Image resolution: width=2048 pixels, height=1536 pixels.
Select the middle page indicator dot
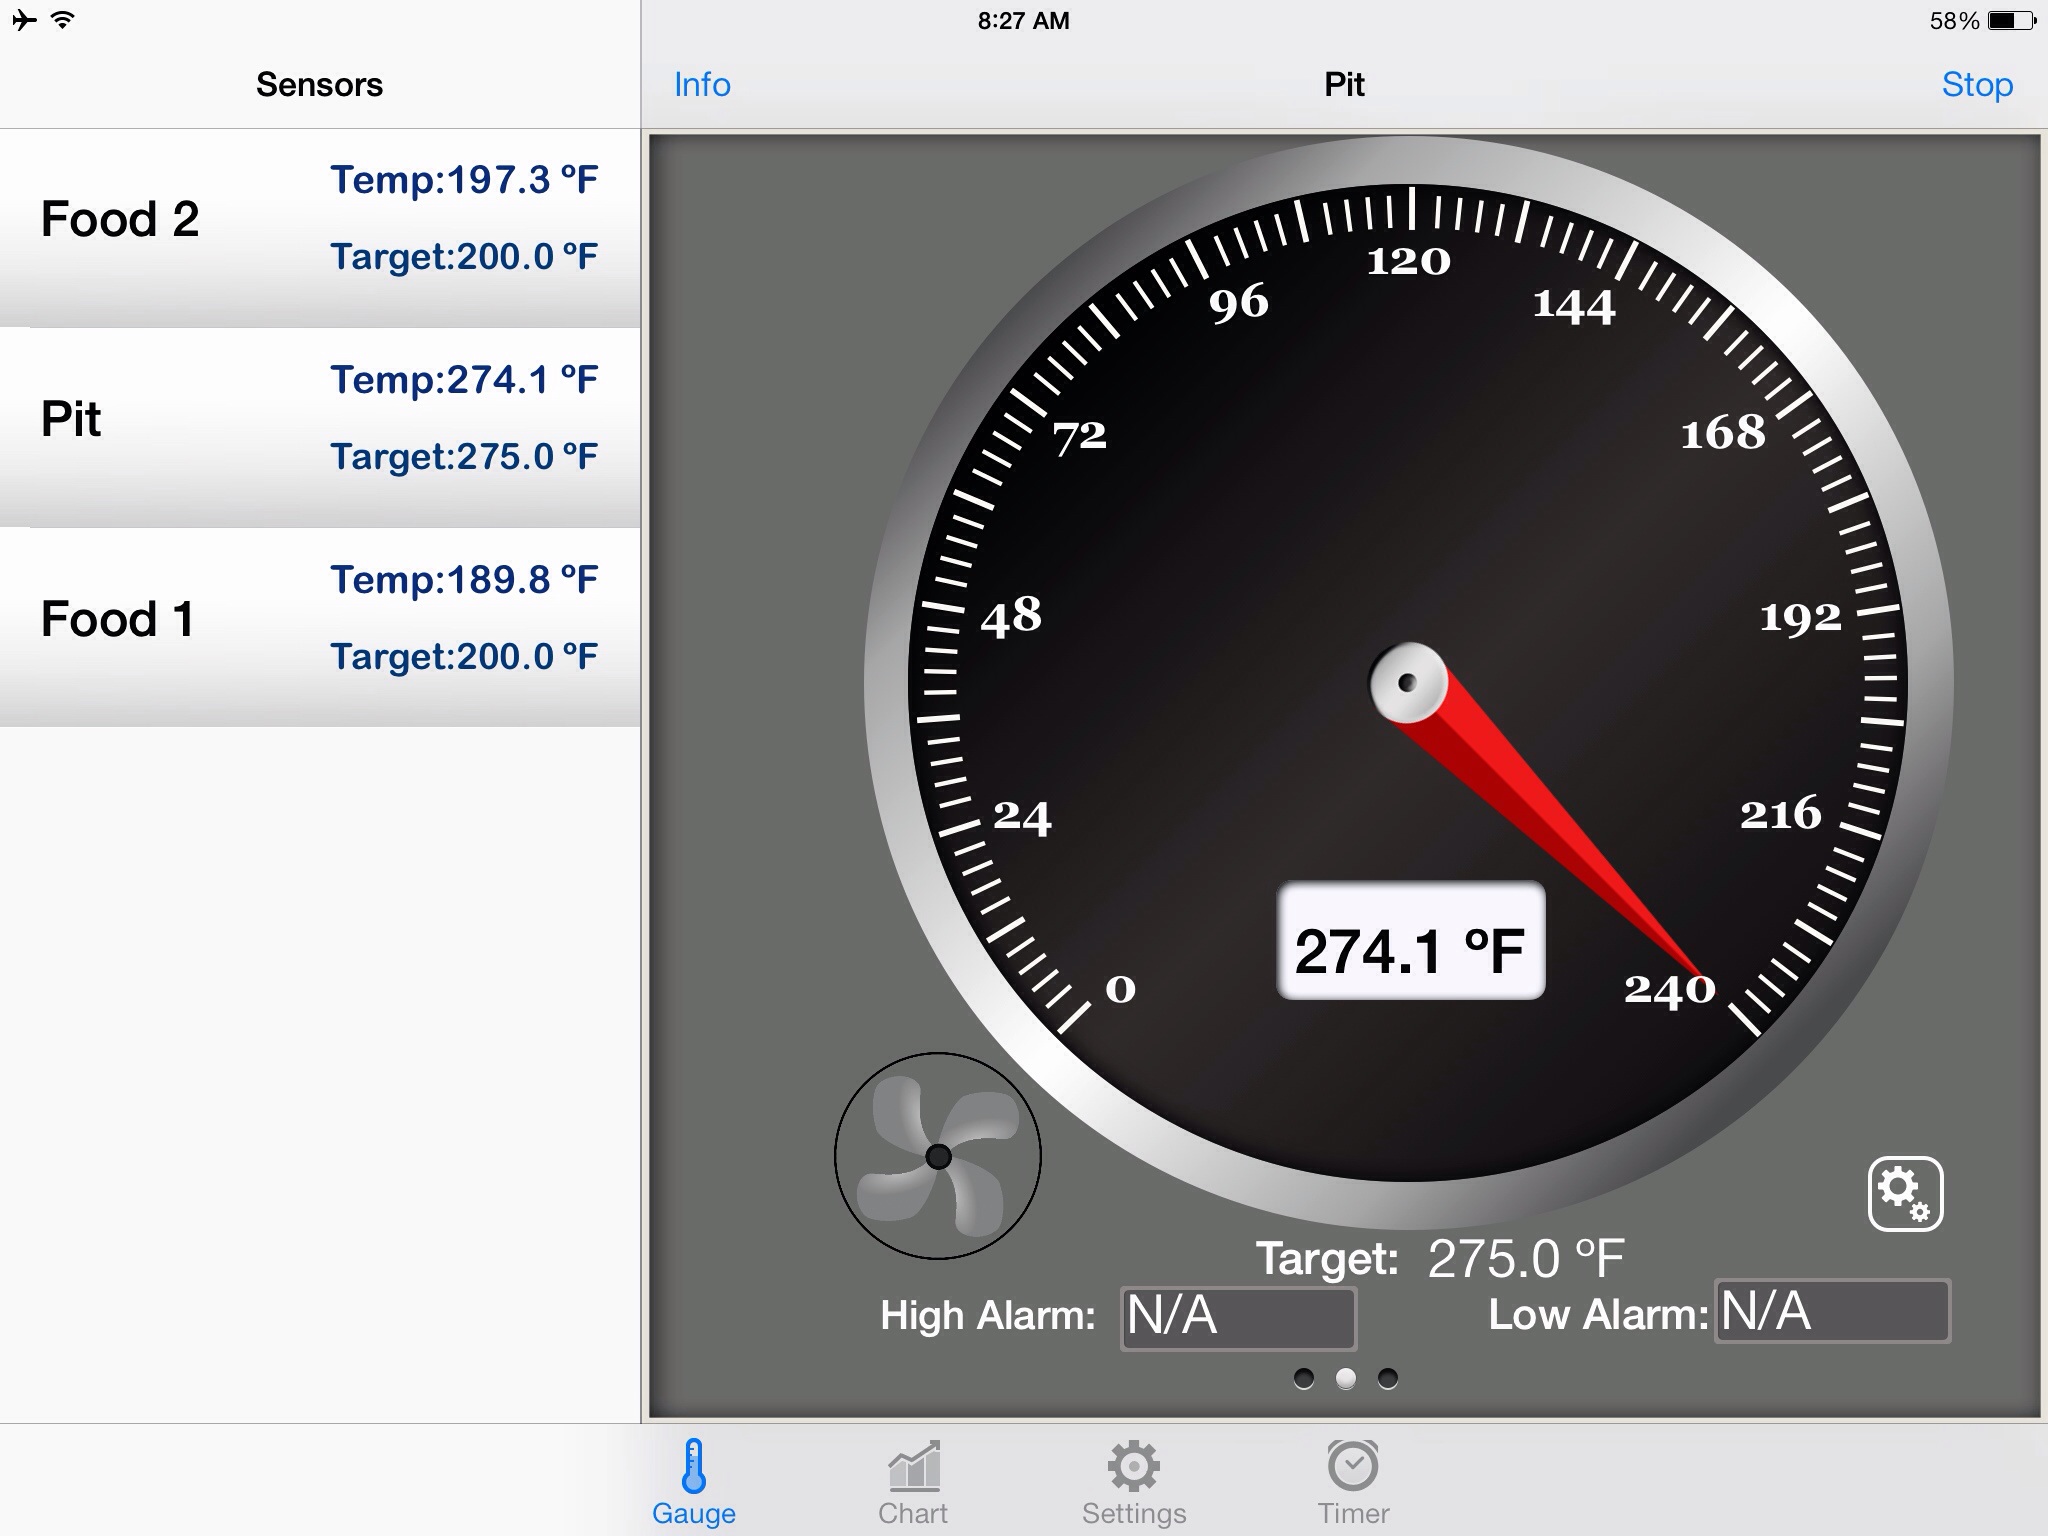point(1346,1379)
